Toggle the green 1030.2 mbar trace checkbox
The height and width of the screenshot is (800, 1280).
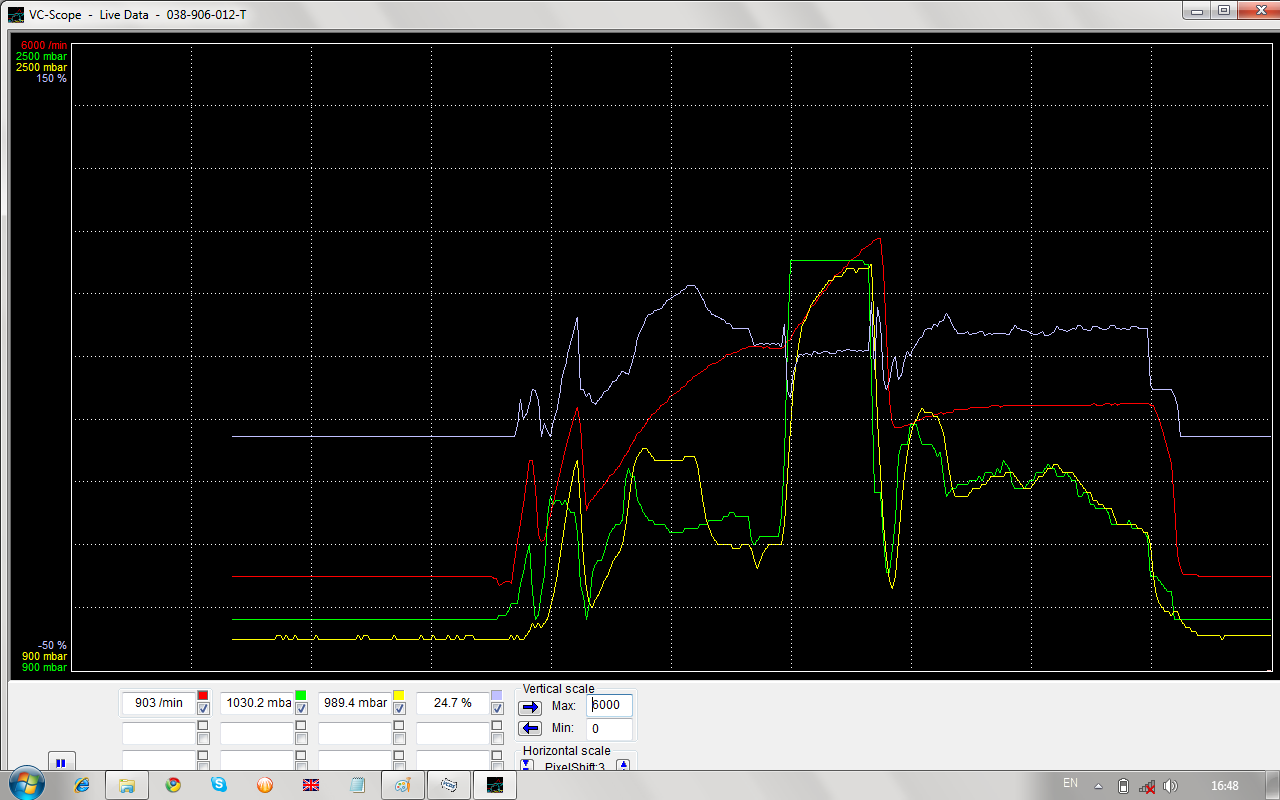coord(301,709)
